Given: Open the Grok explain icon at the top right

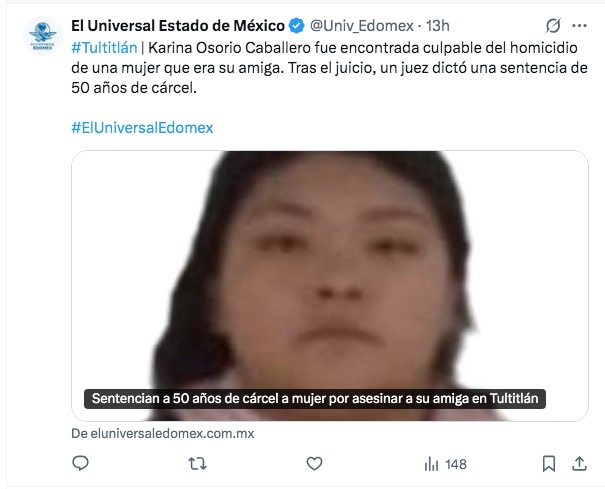Looking at the screenshot, I should click(553, 26).
